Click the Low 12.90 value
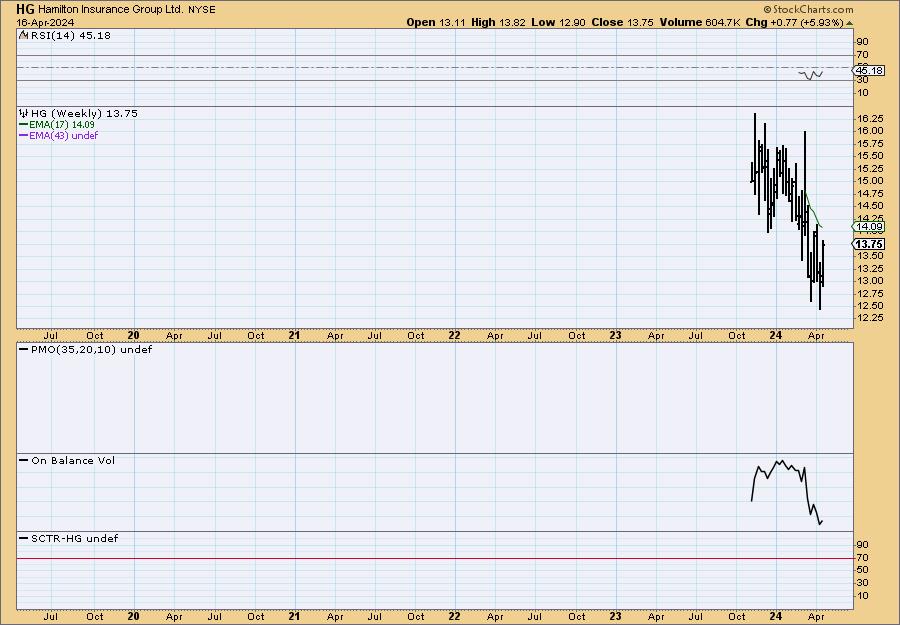 (x=558, y=22)
